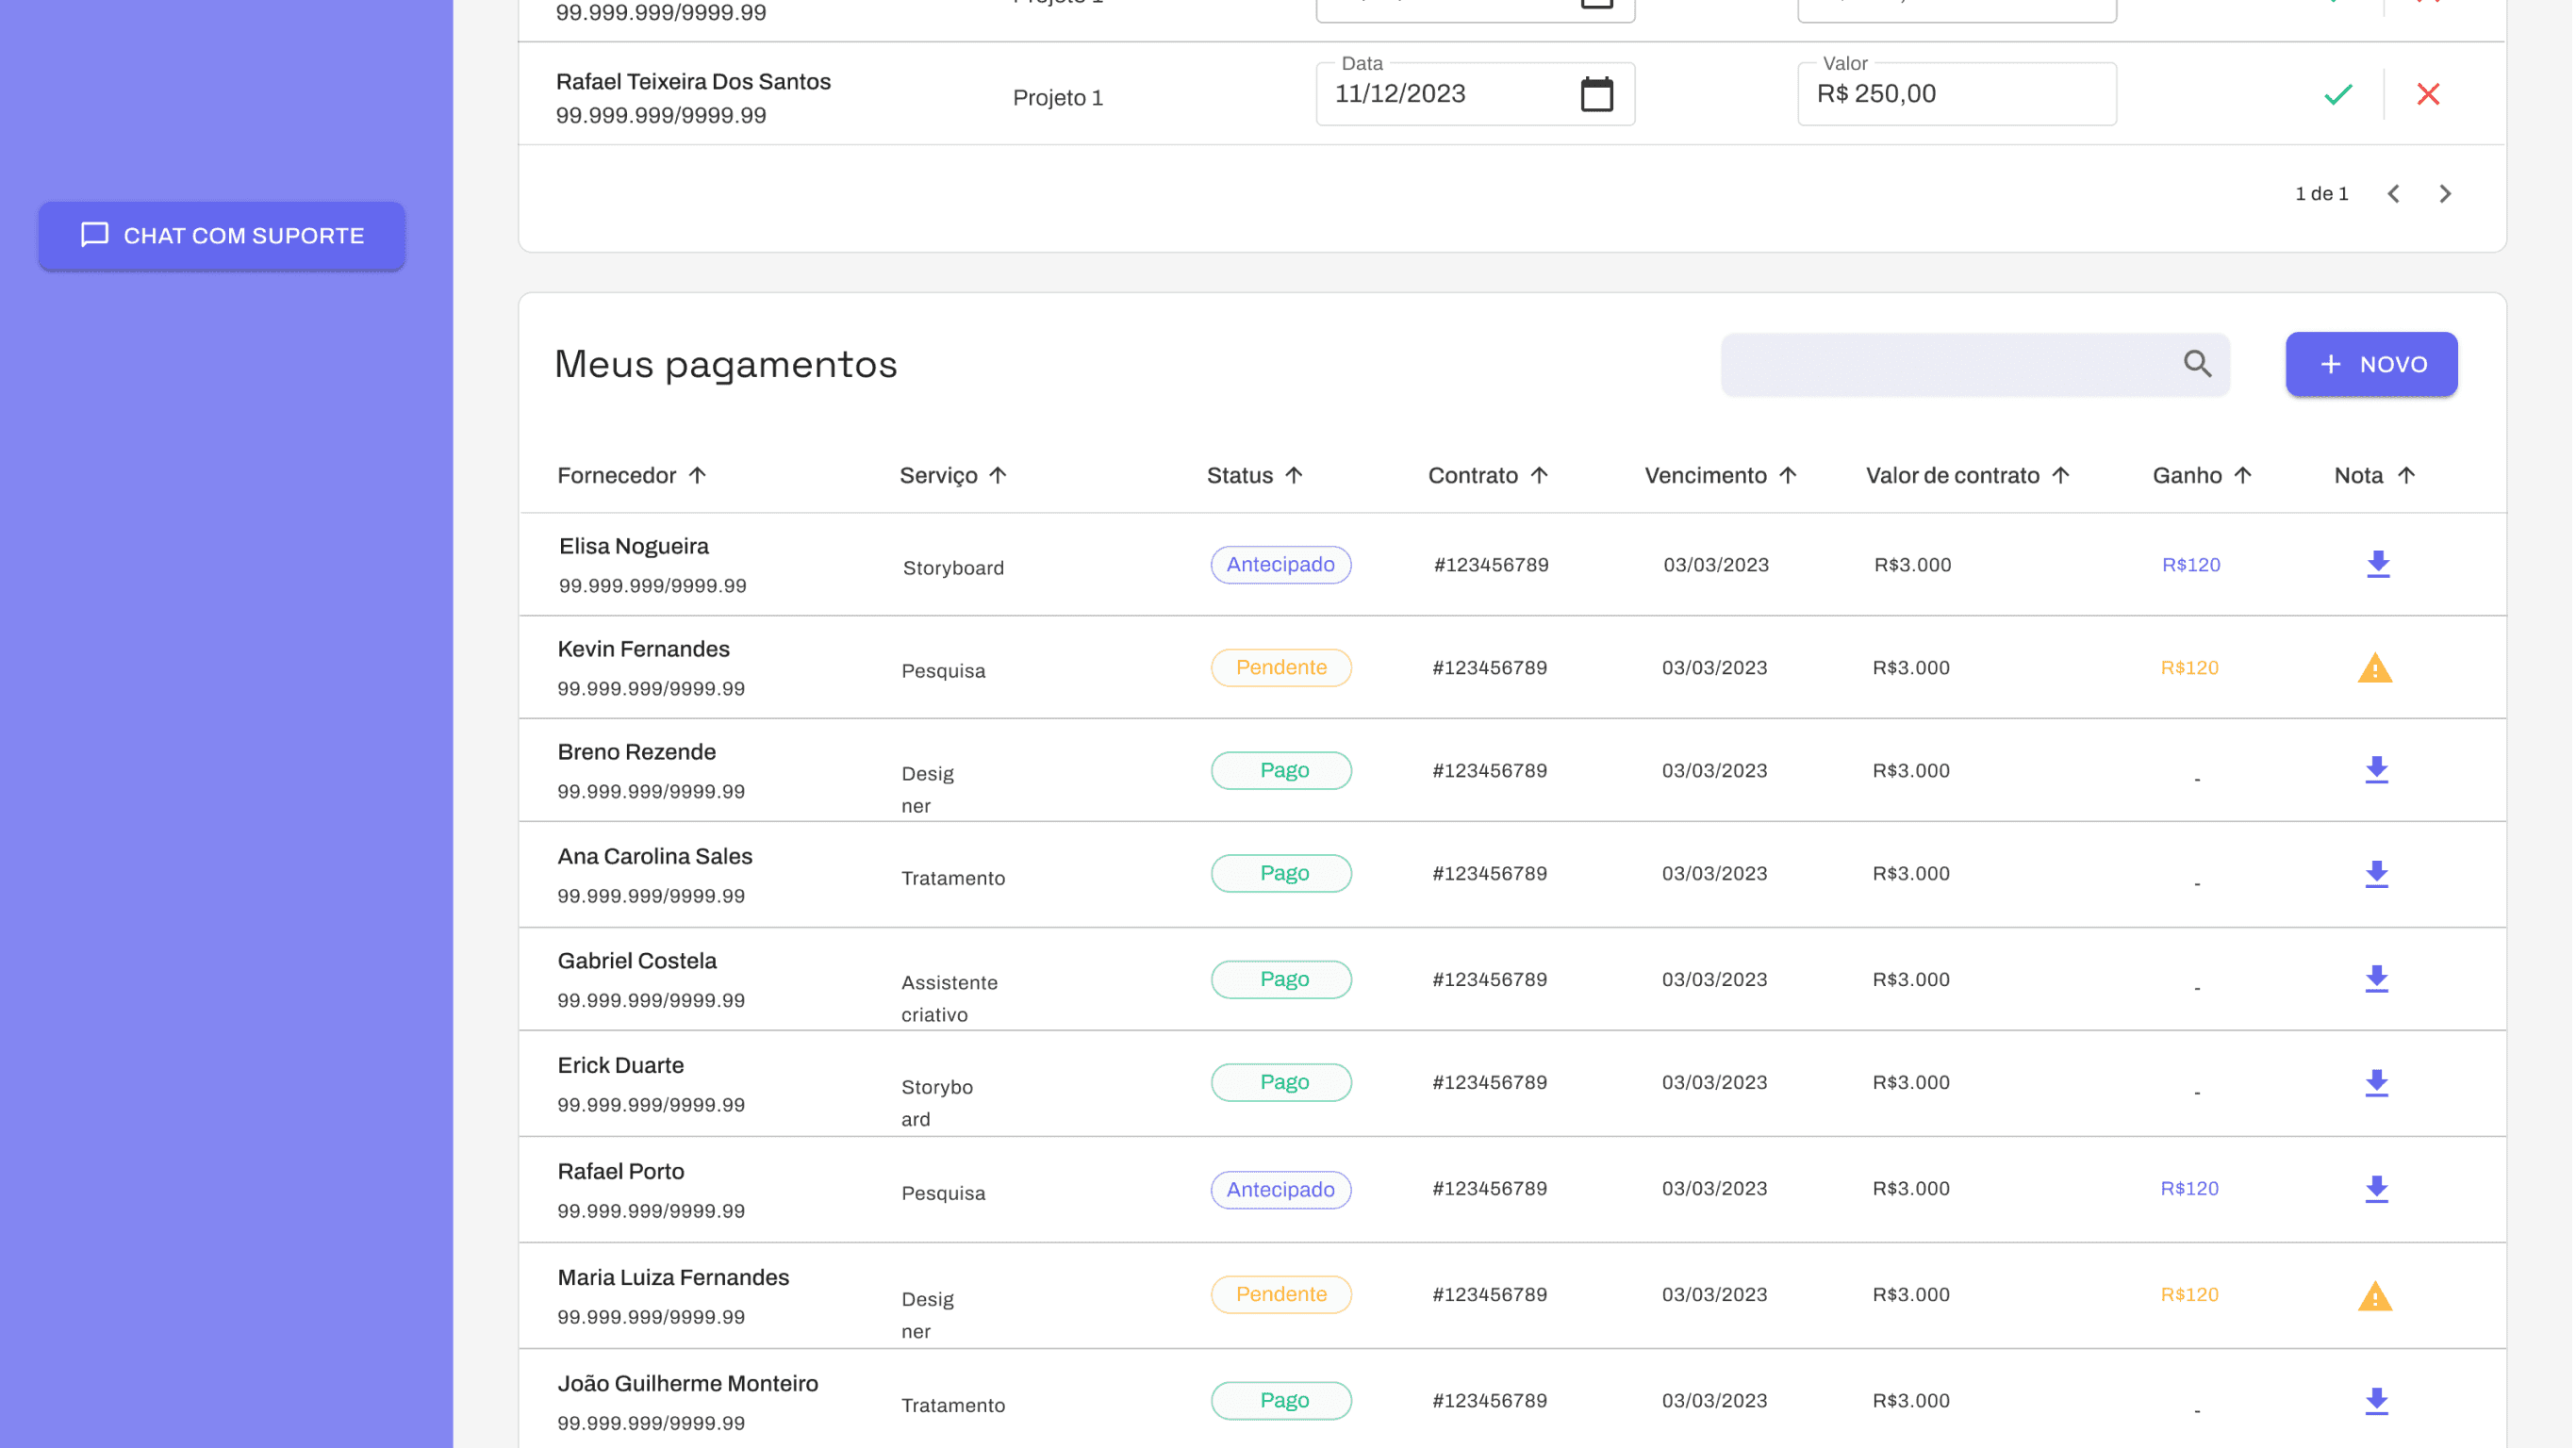Click Pendente status of Kevin Fernandes
2576x1448 pixels.
tap(1280, 668)
